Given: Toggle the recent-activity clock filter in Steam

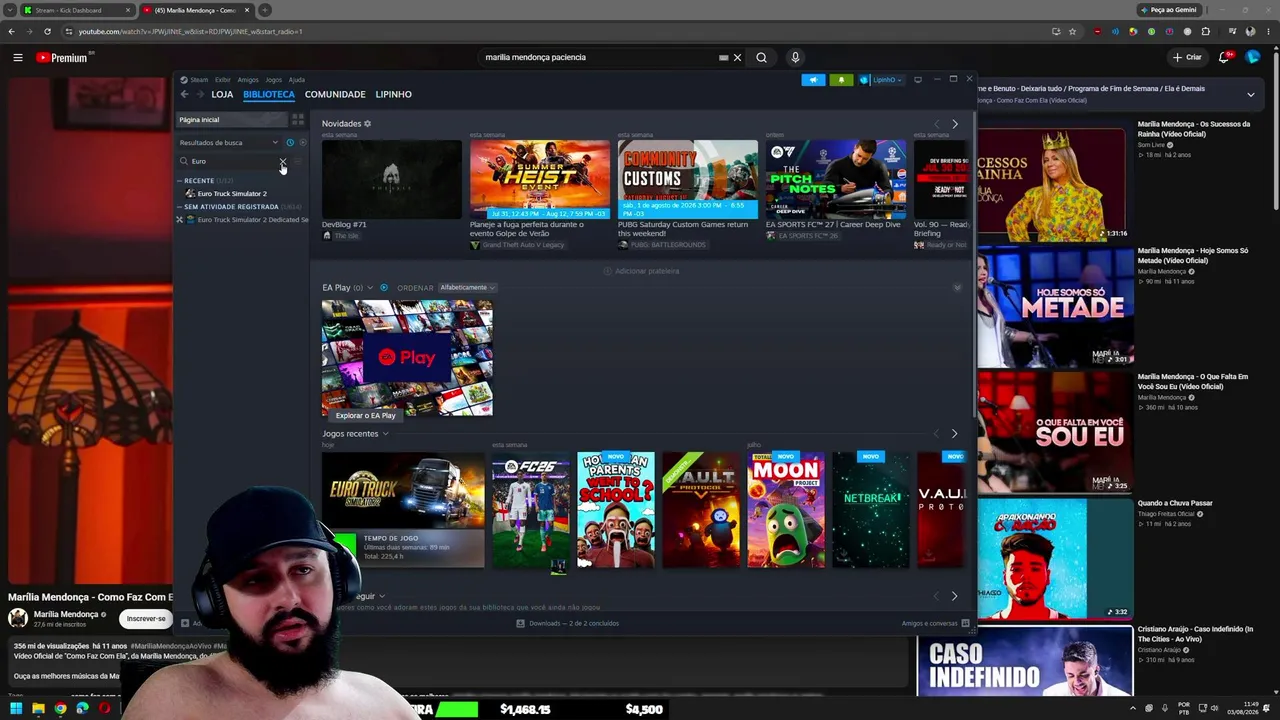Looking at the screenshot, I should pyautogui.click(x=290, y=143).
